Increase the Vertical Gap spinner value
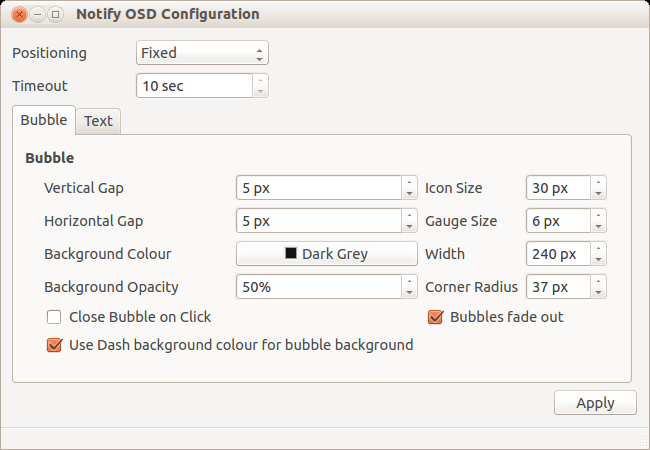650x450 pixels. (409, 183)
